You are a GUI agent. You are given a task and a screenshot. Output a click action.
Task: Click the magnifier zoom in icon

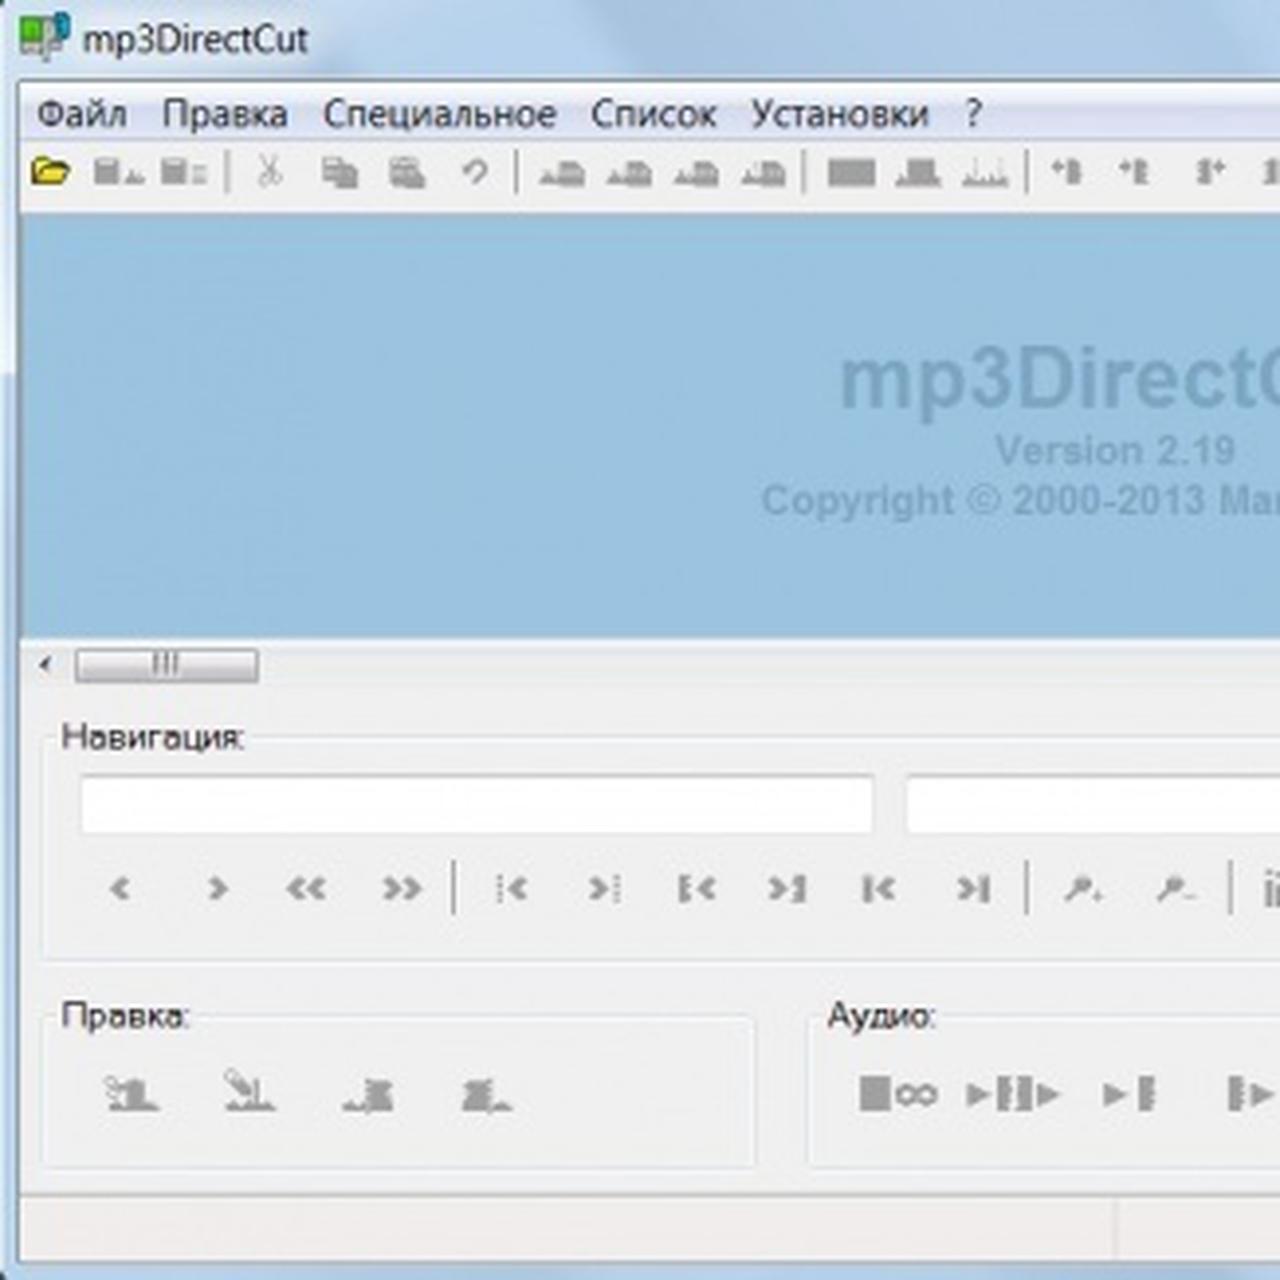click(x=1084, y=888)
